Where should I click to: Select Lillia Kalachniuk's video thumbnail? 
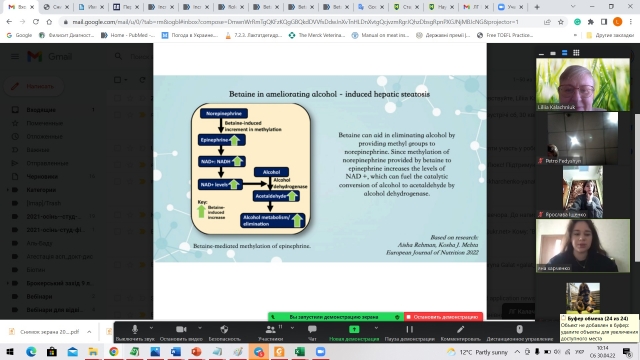click(x=582, y=84)
